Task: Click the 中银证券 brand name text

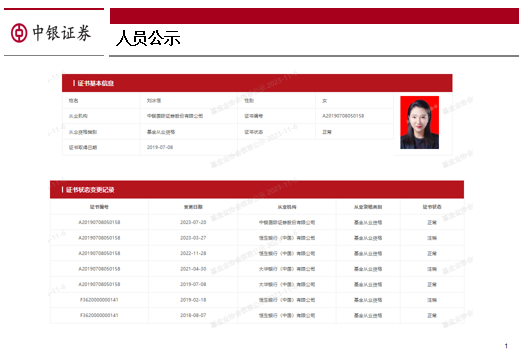Action: click(x=62, y=33)
